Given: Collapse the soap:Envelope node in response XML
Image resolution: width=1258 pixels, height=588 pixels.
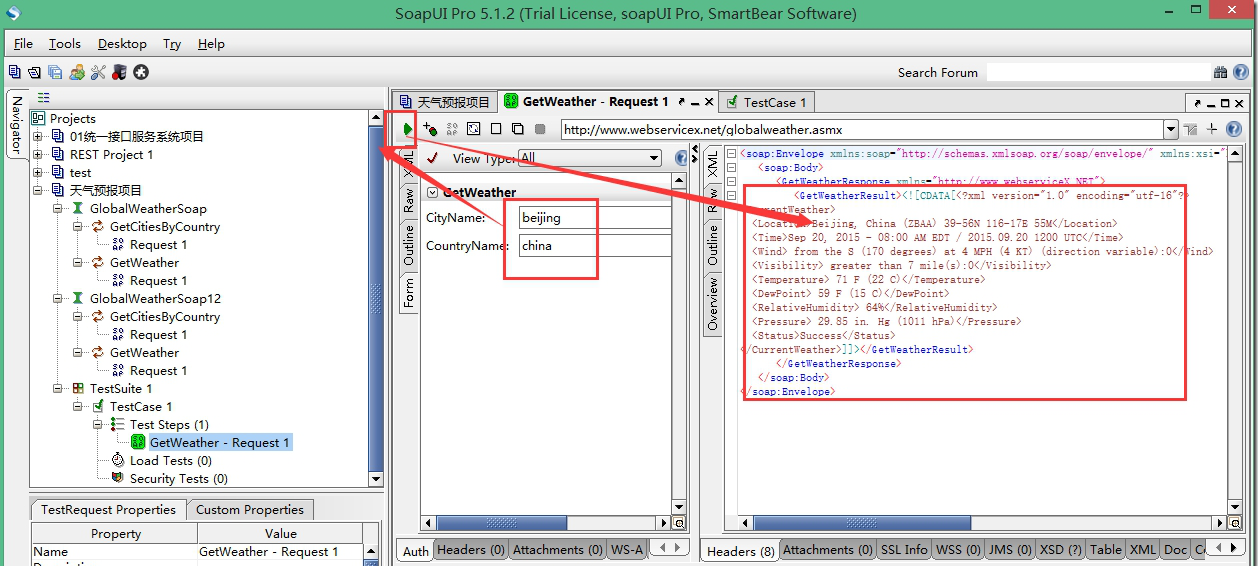Looking at the screenshot, I should pos(731,154).
